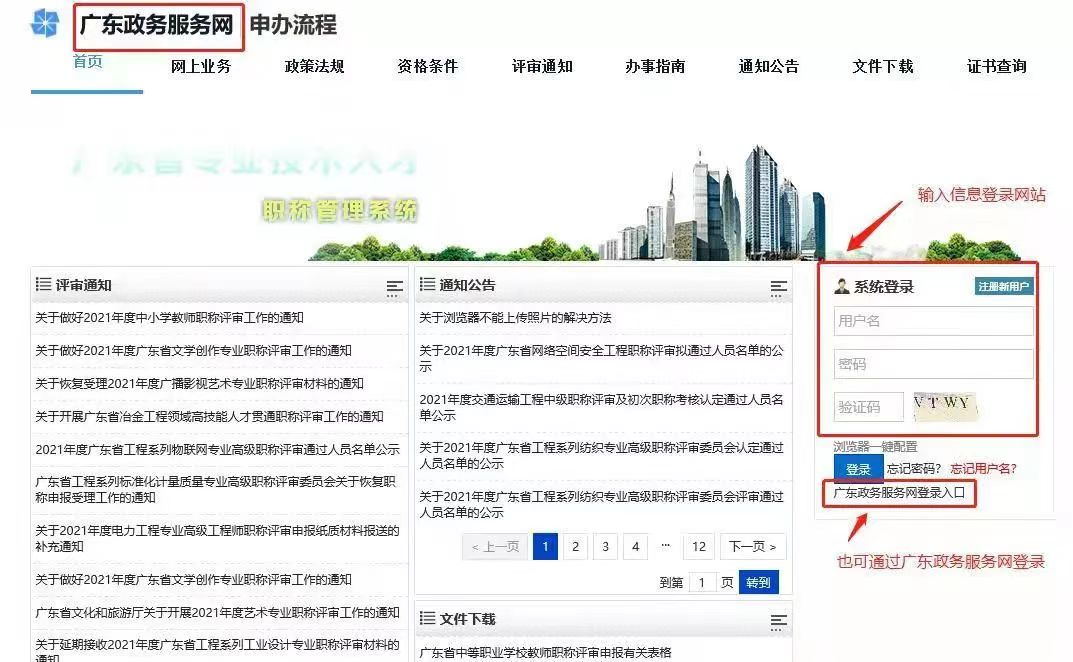
Task: Click the 注册新用户 button
Action: tap(1004, 287)
